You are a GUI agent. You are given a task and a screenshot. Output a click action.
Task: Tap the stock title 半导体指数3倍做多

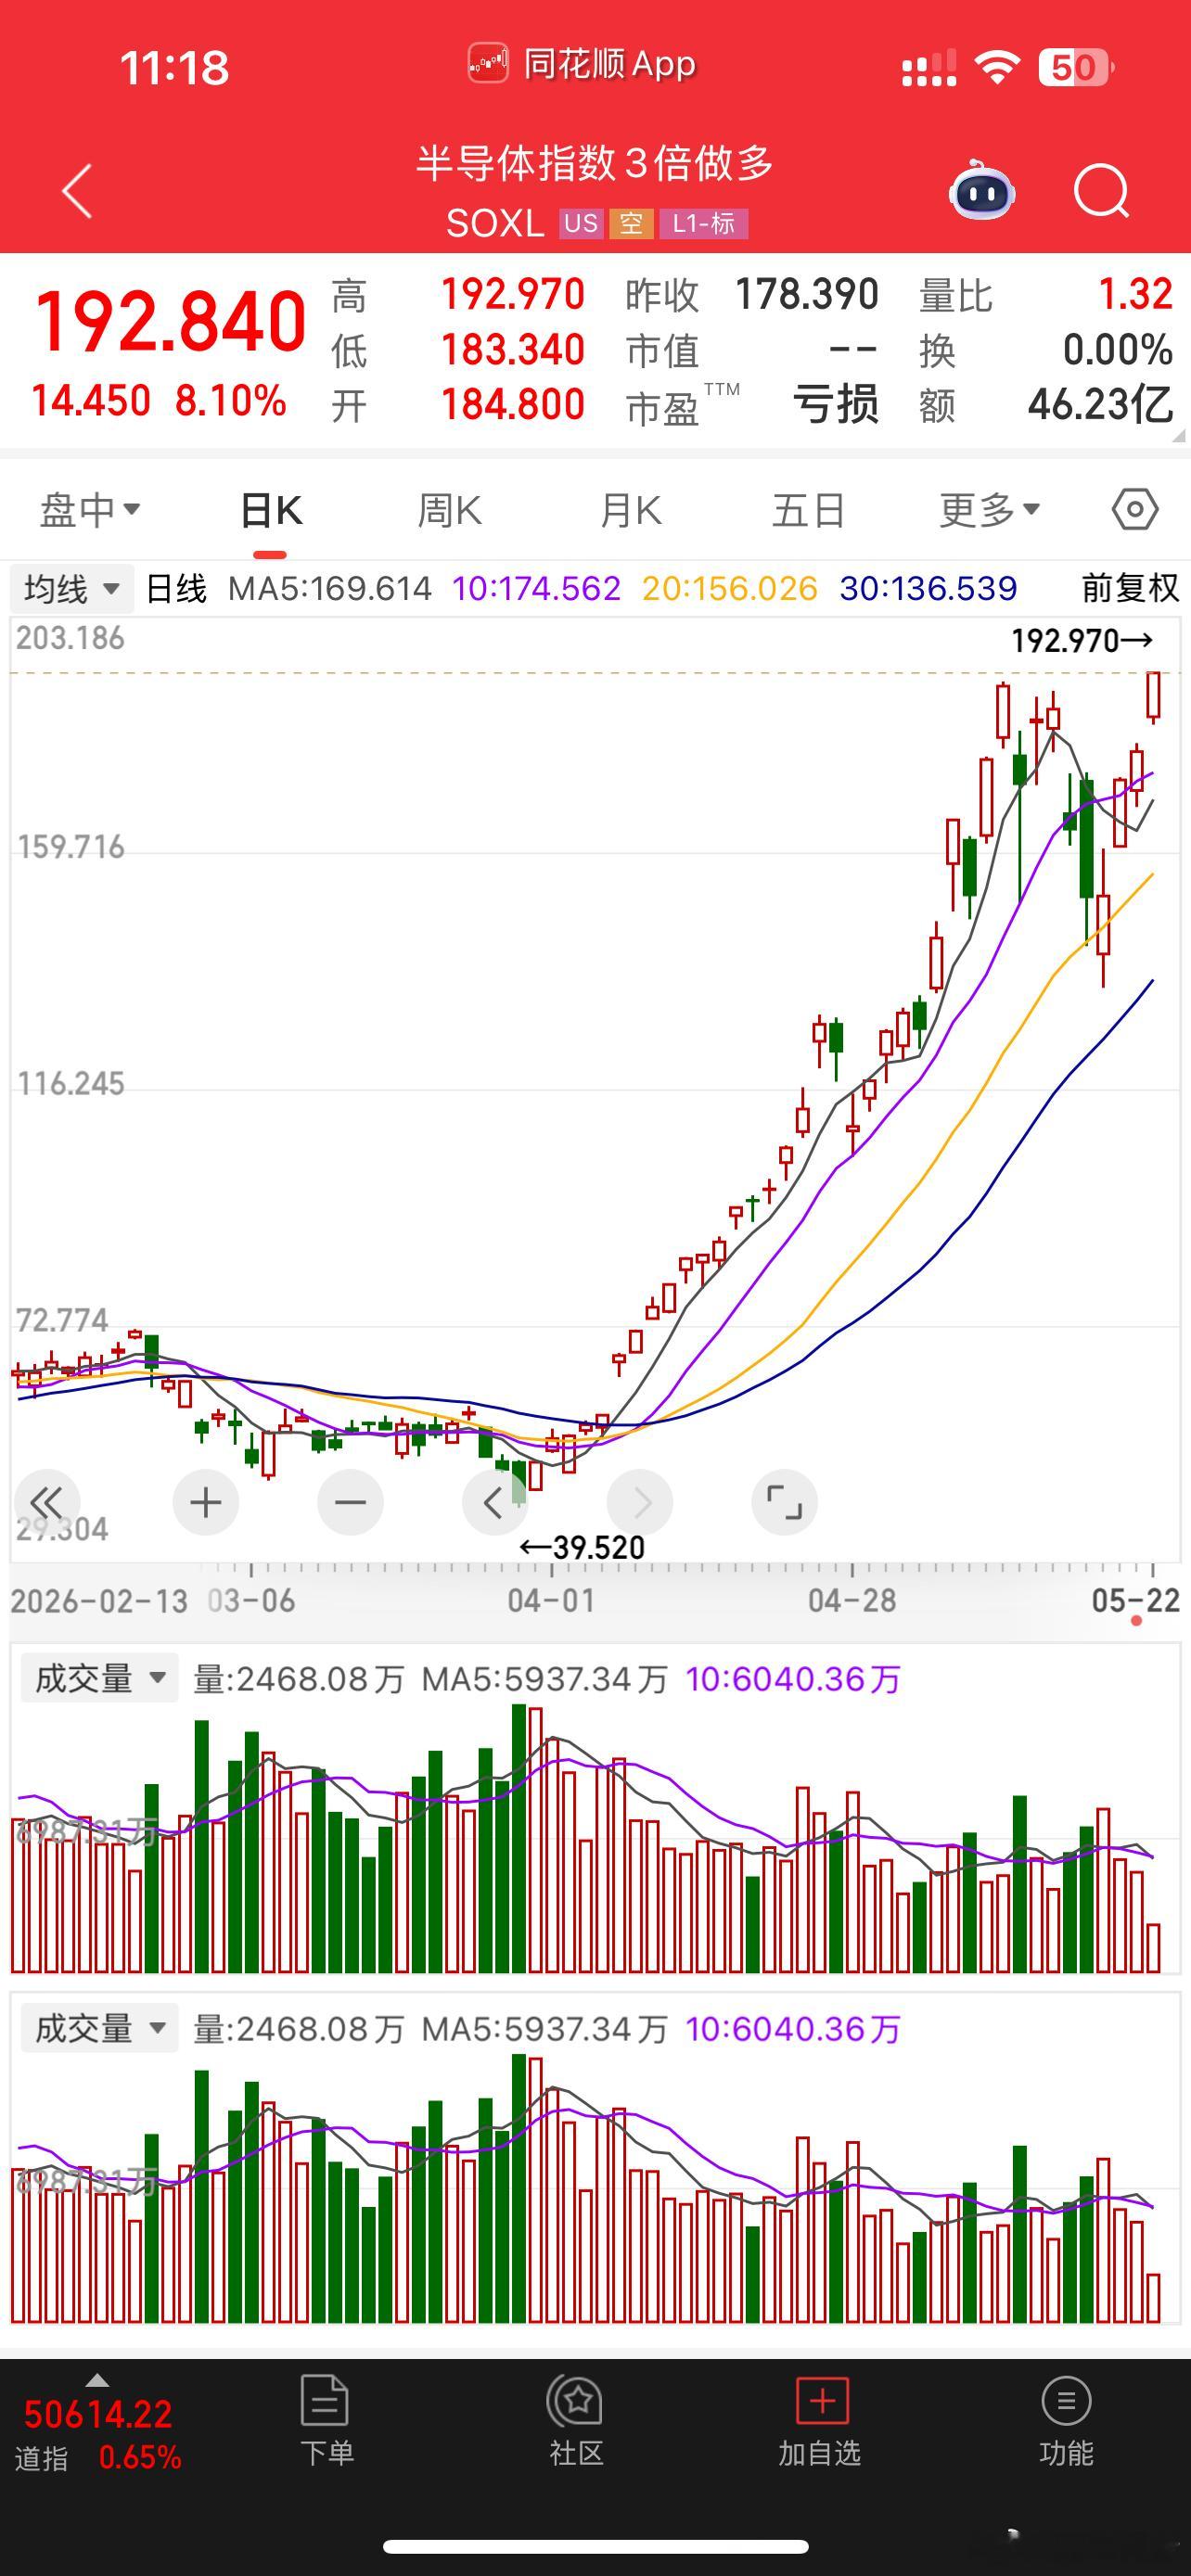(596, 163)
